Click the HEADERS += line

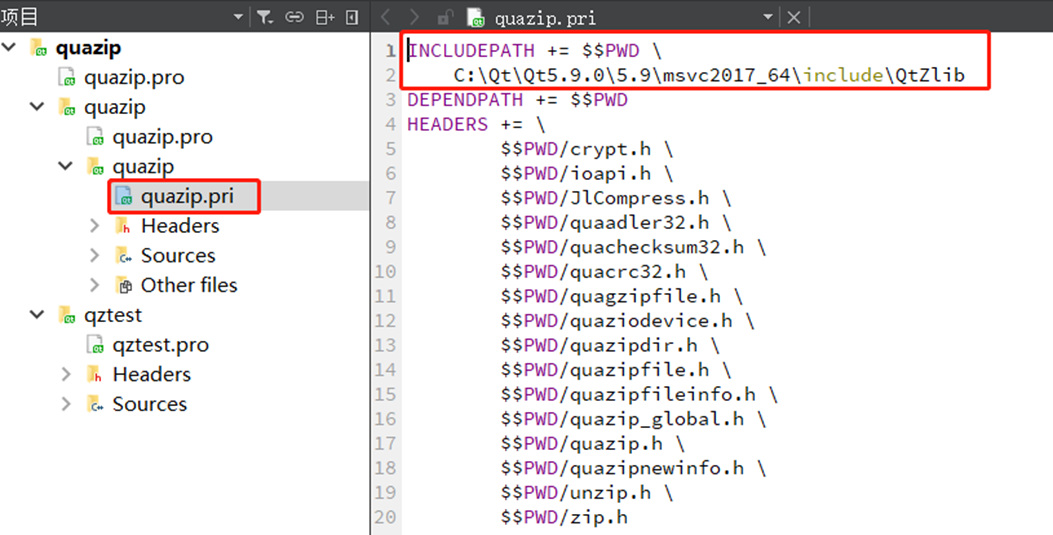coord(476,124)
